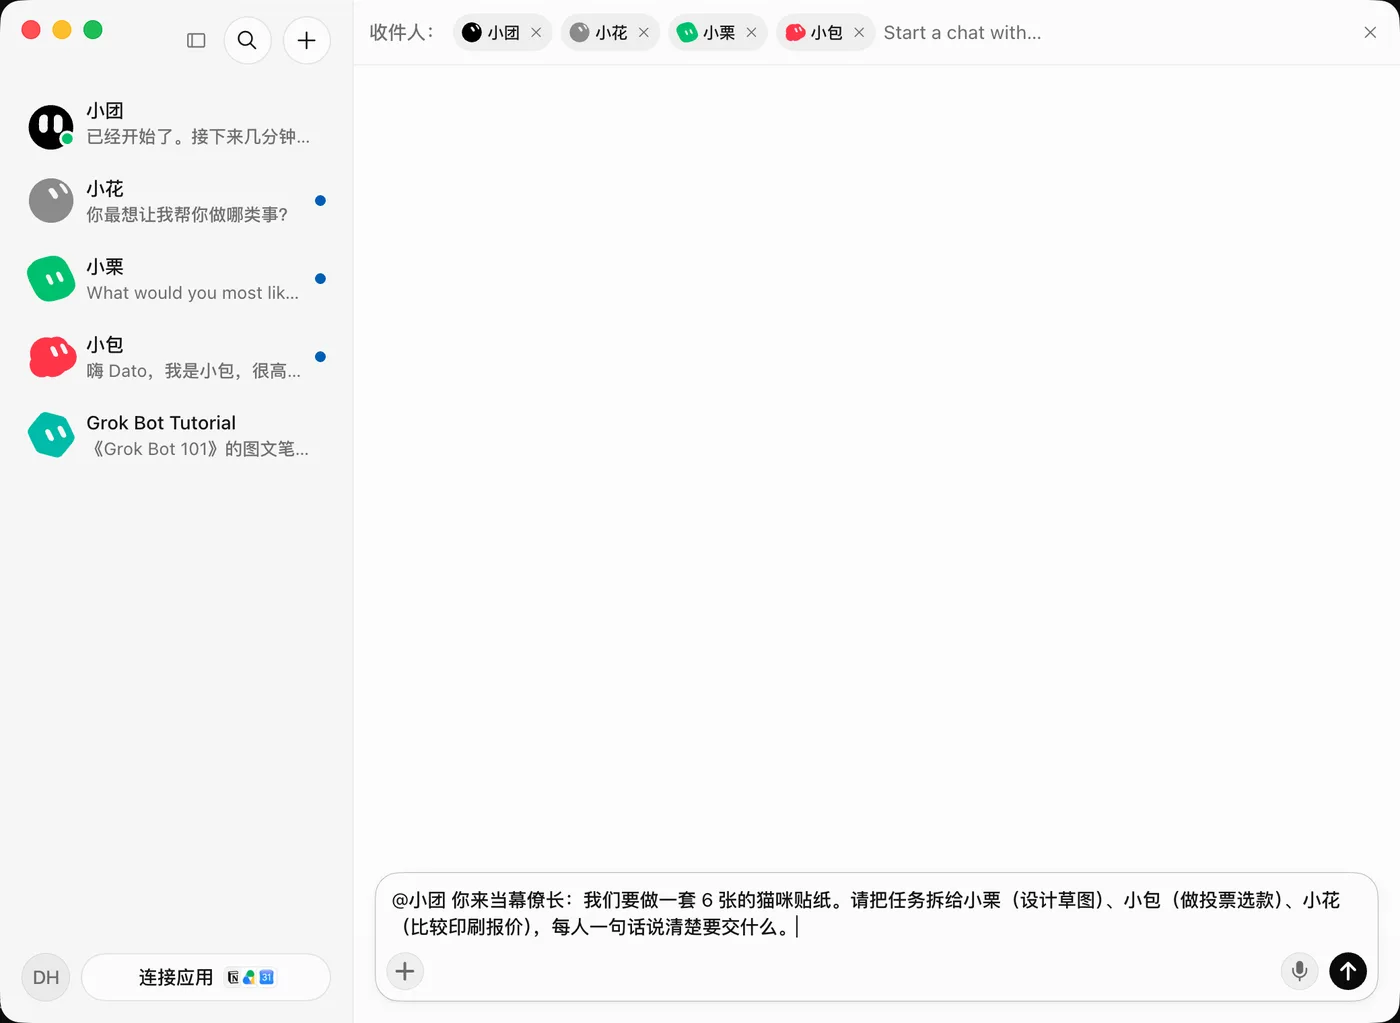Click the 收件人 label
The height and width of the screenshot is (1023, 1400).
[401, 33]
